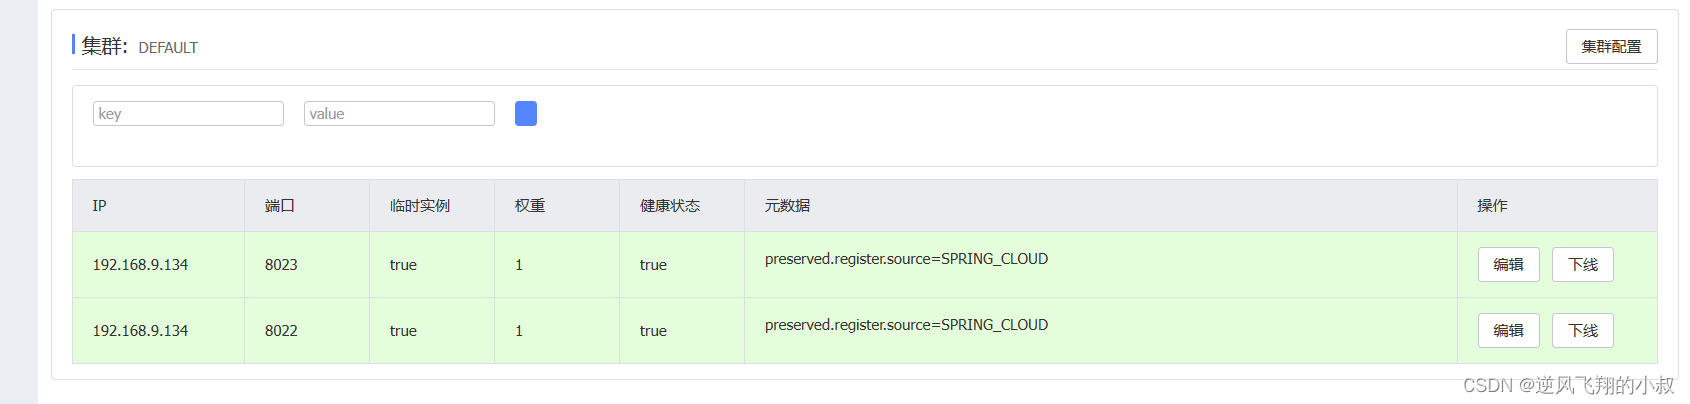Focus the key filter input field
The height and width of the screenshot is (404, 1690).
(x=188, y=114)
